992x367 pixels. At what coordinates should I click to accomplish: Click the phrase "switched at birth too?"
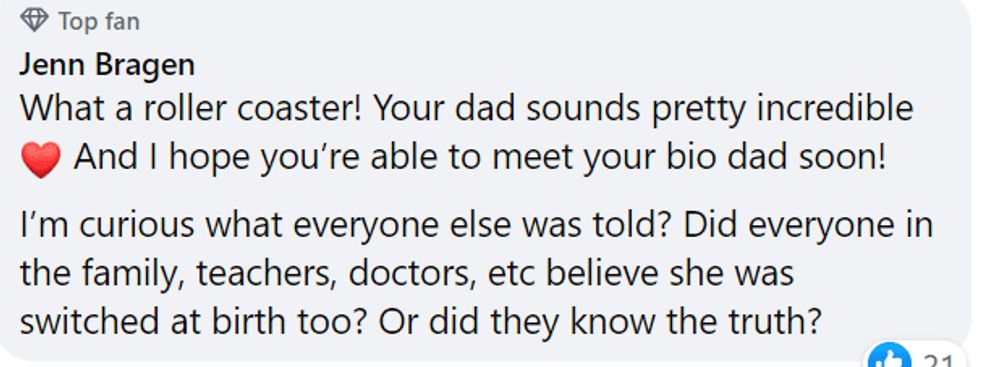tap(194, 322)
